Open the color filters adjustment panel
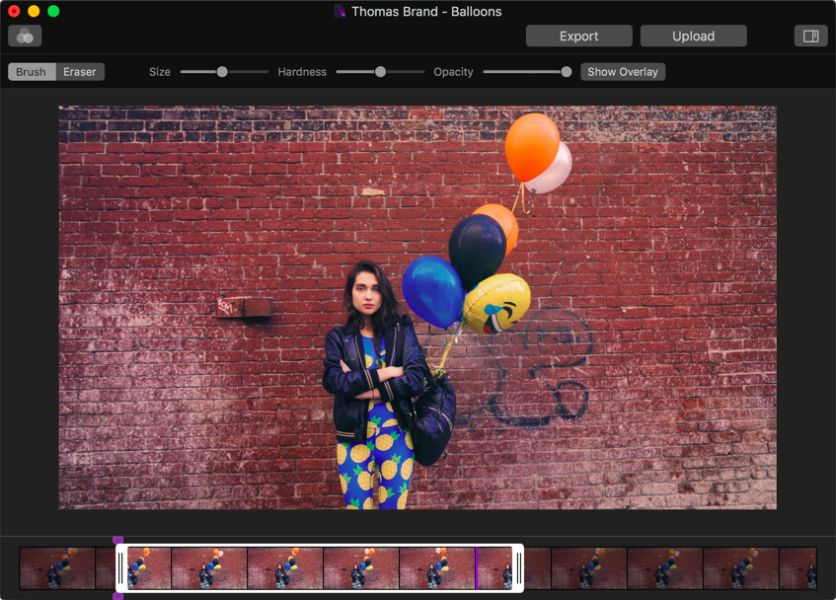This screenshot has width=836, height=600. point(25,36)
